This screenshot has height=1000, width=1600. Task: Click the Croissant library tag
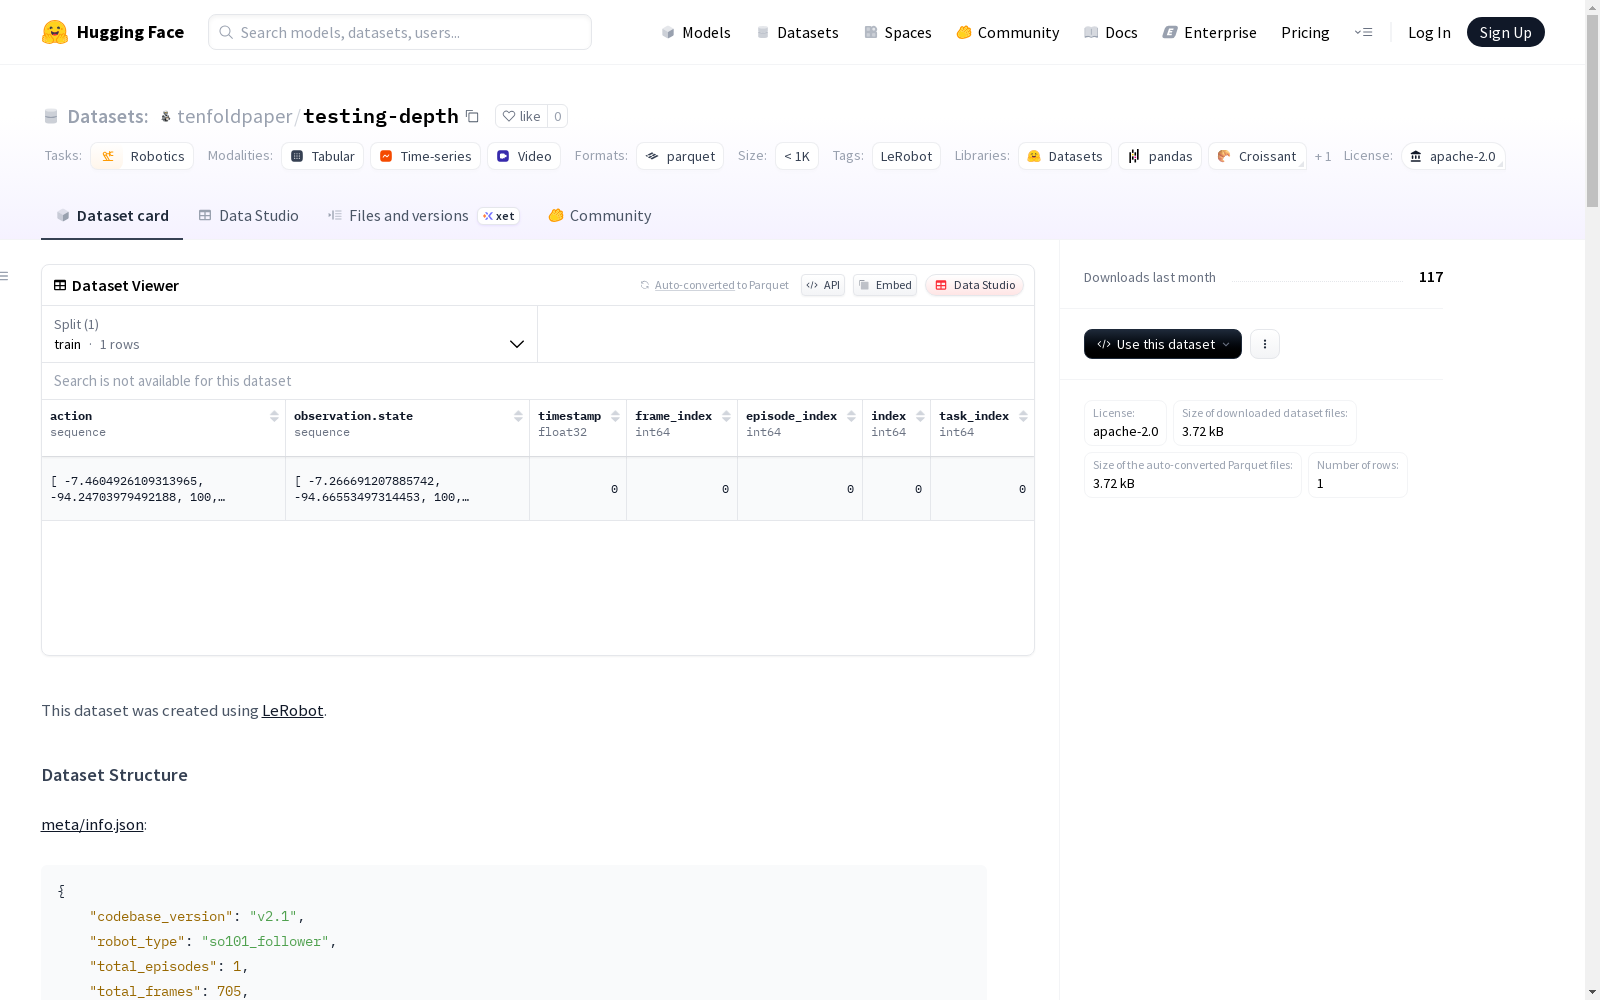click(1257, 156)
